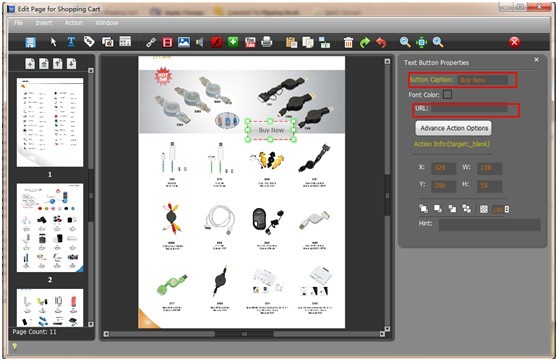Image resolution: width=558 pixels, height=361 pixels.
Task: Click the speaker sound icon
Action: point(200,42)
